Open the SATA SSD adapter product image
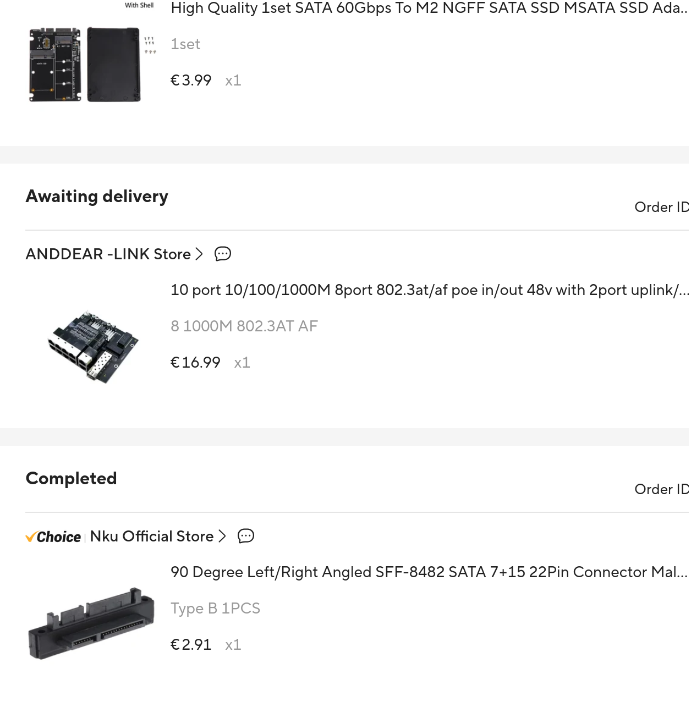 coord(90,60)
